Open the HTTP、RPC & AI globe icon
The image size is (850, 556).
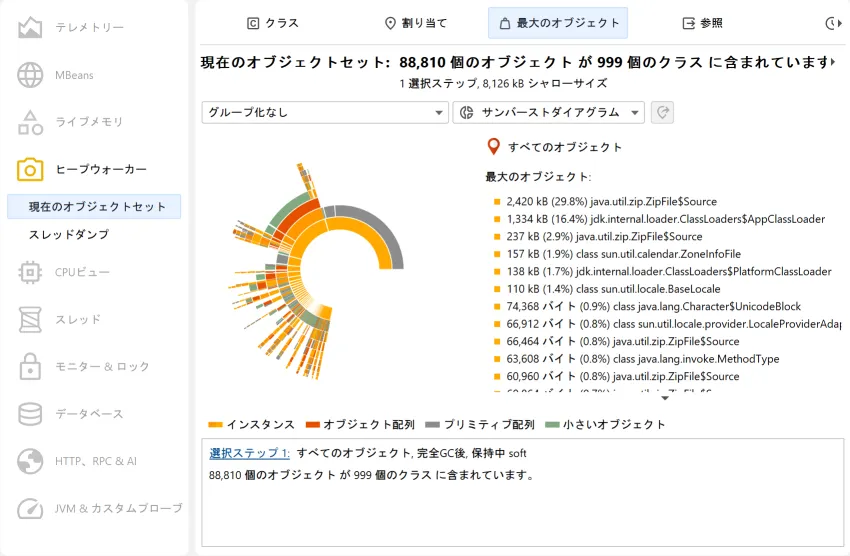30,461
